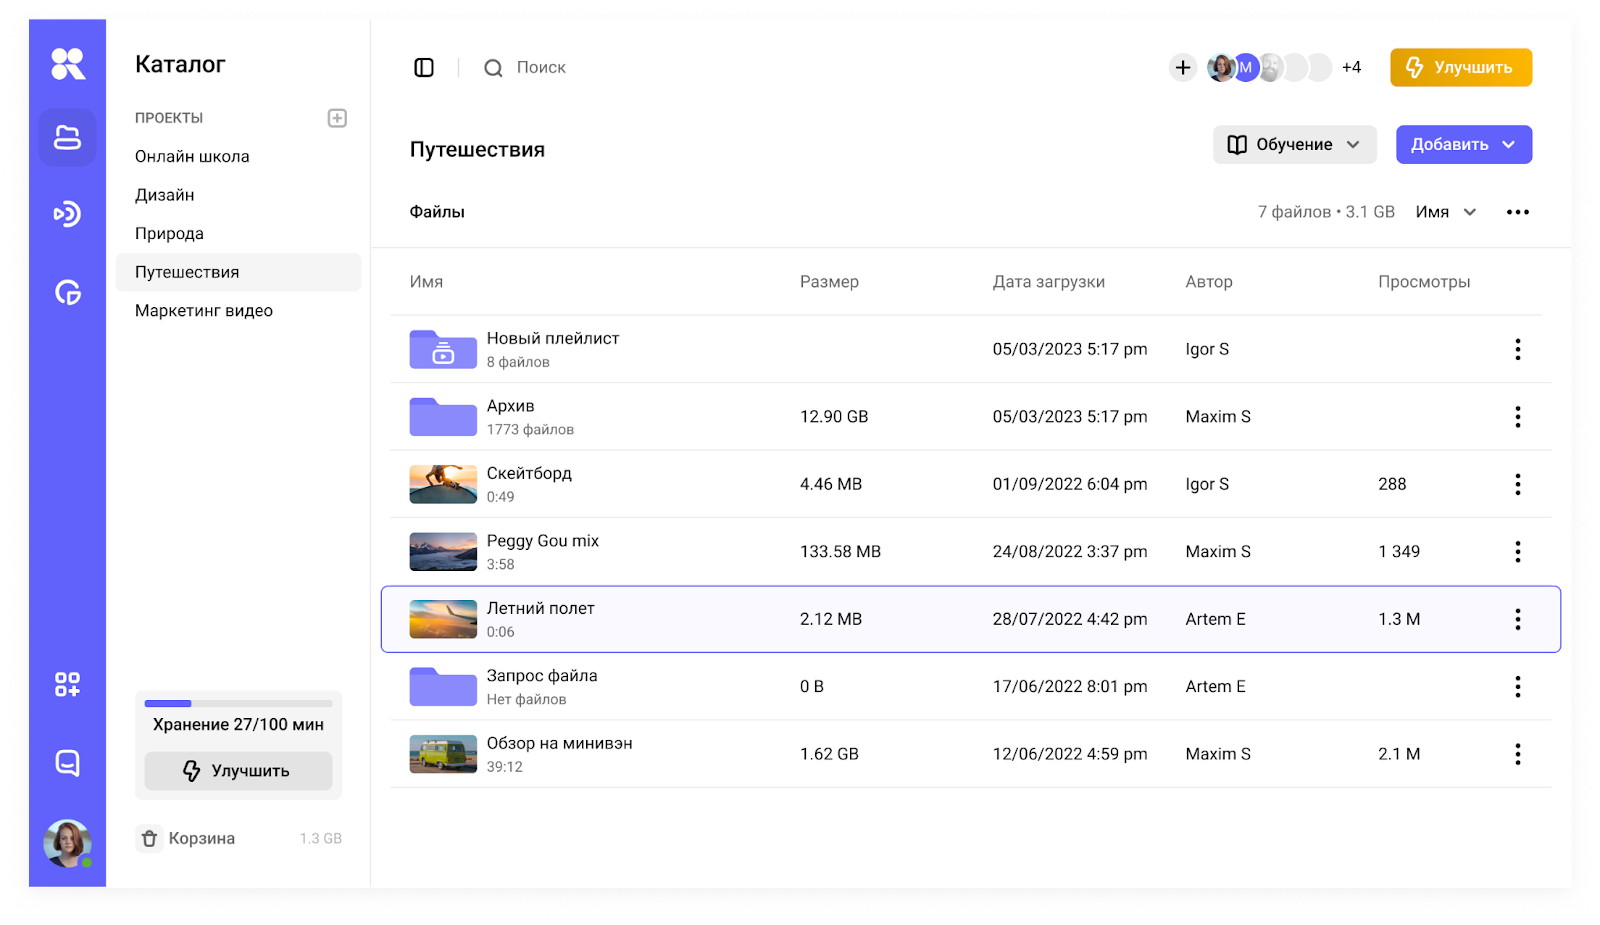
Task: Open options menu for Новый плейлист row
Action: [1518, 349]
